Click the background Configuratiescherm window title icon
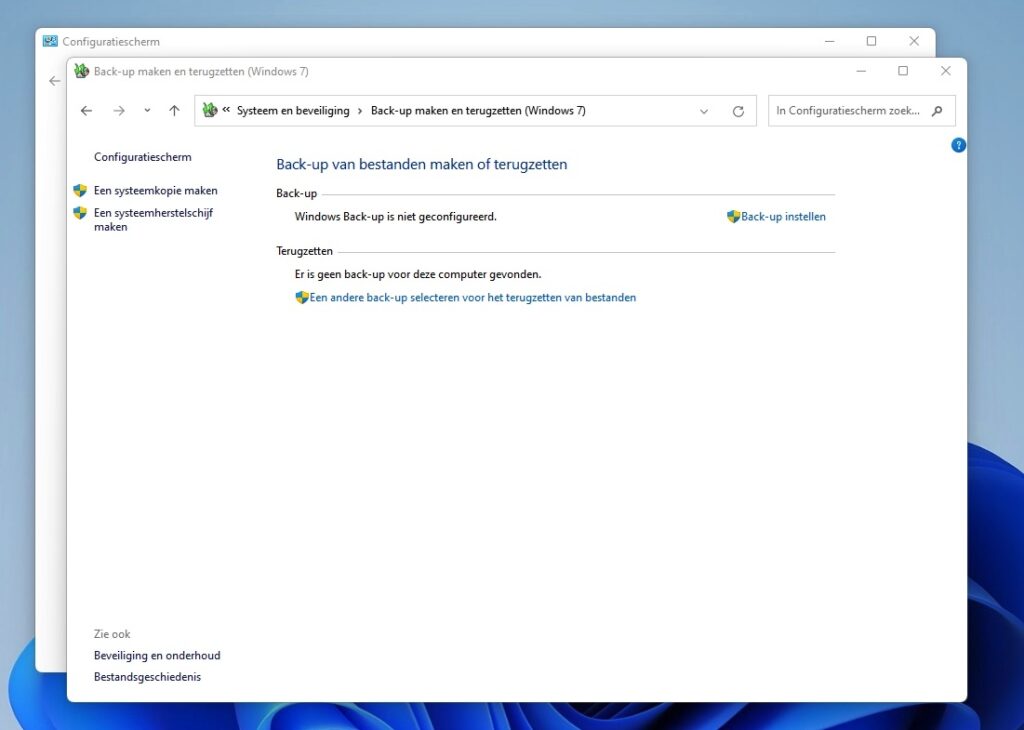The image size is (1024, 730). [50, 41]
